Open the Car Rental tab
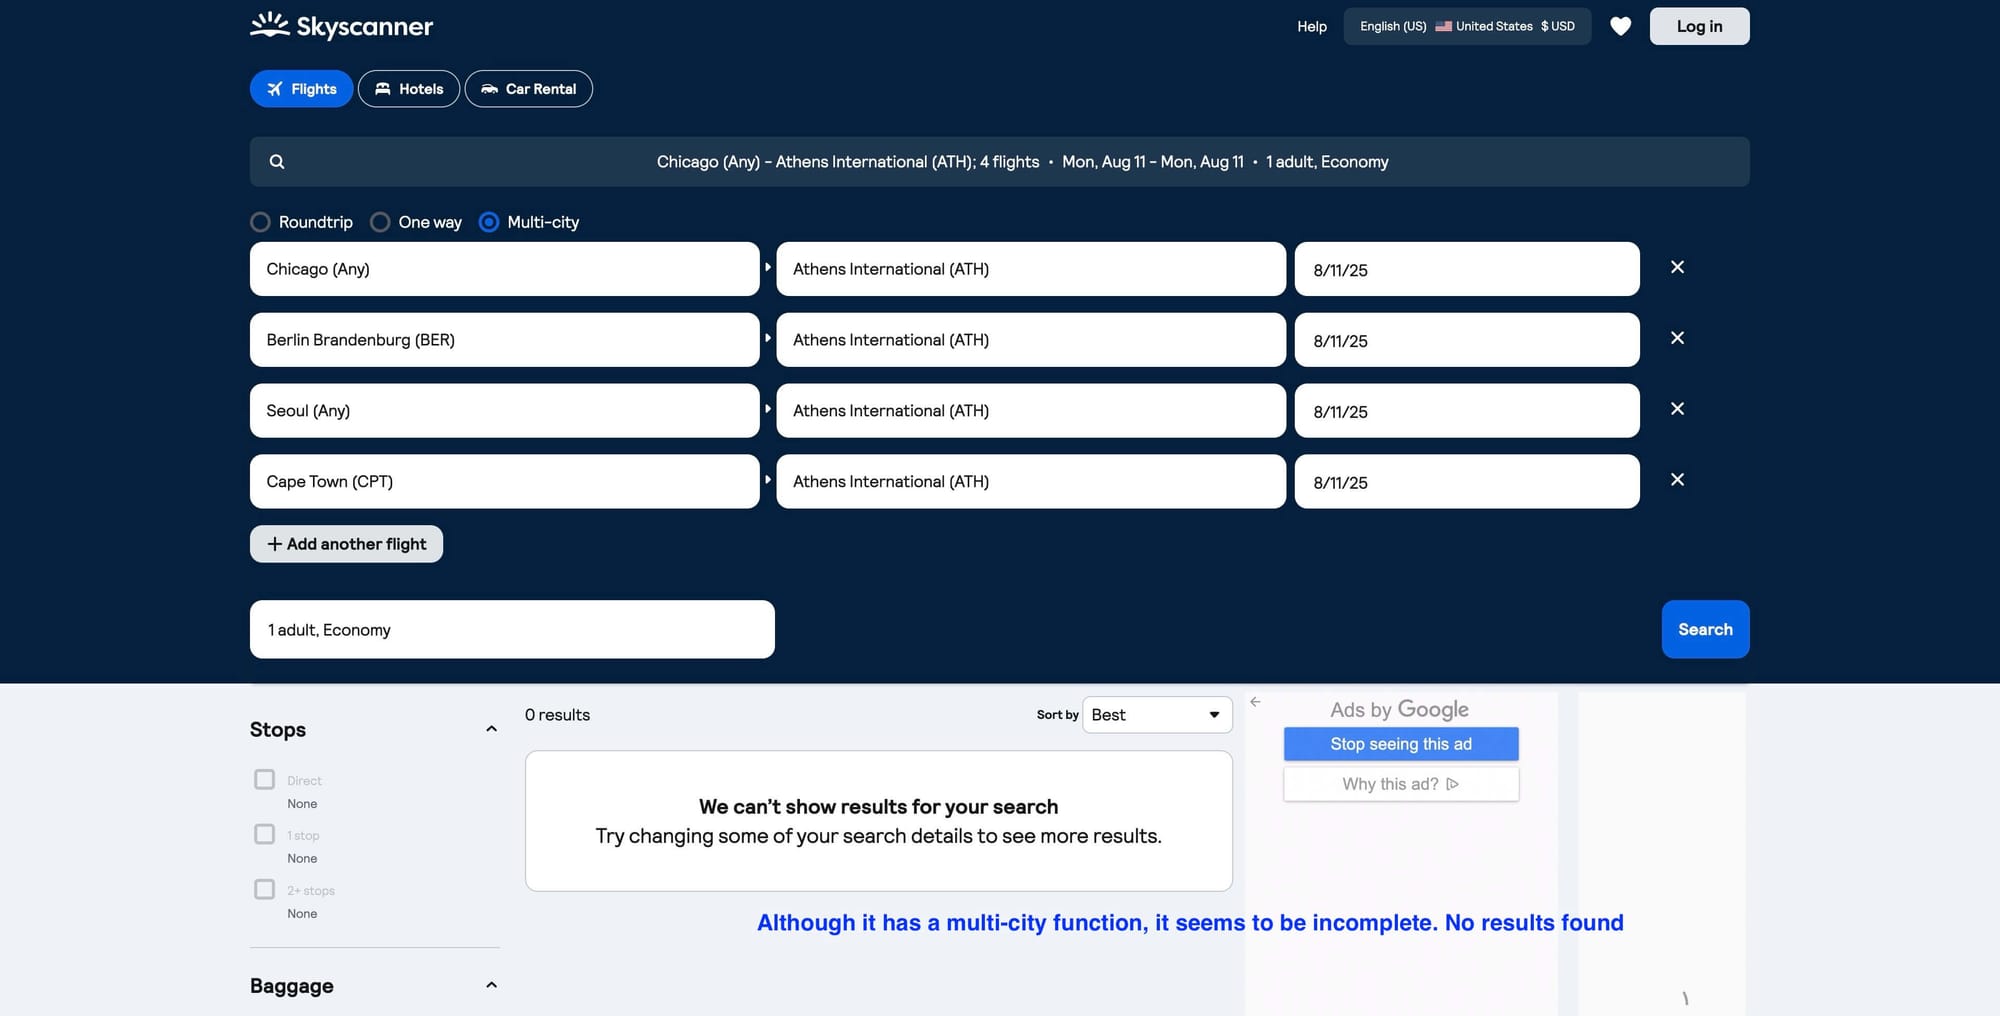 pyautogui.click(x=528, y=89)
